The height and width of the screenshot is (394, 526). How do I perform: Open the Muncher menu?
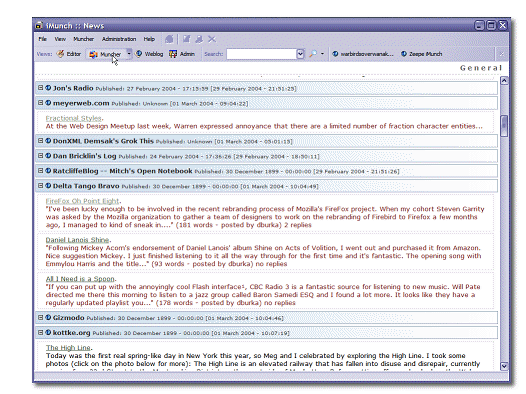(84, 39)
